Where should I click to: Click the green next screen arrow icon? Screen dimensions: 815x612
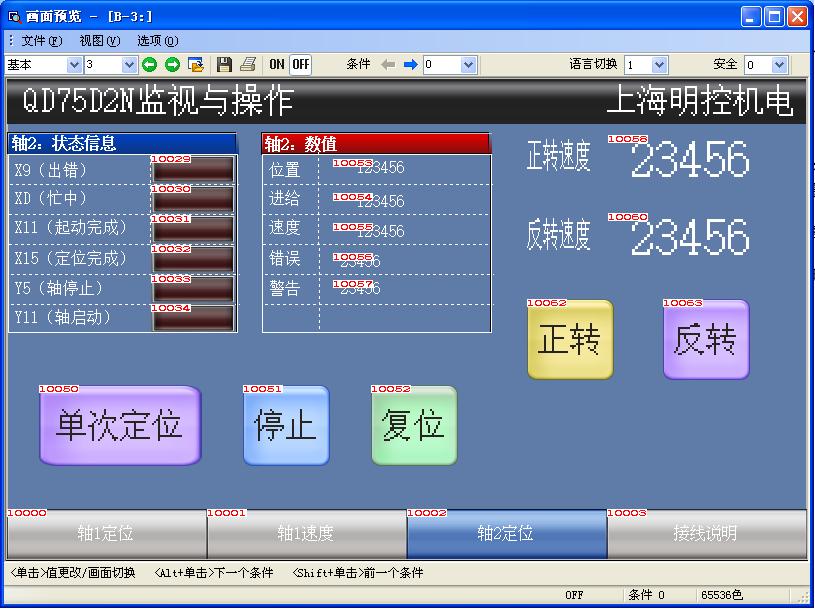172,65
